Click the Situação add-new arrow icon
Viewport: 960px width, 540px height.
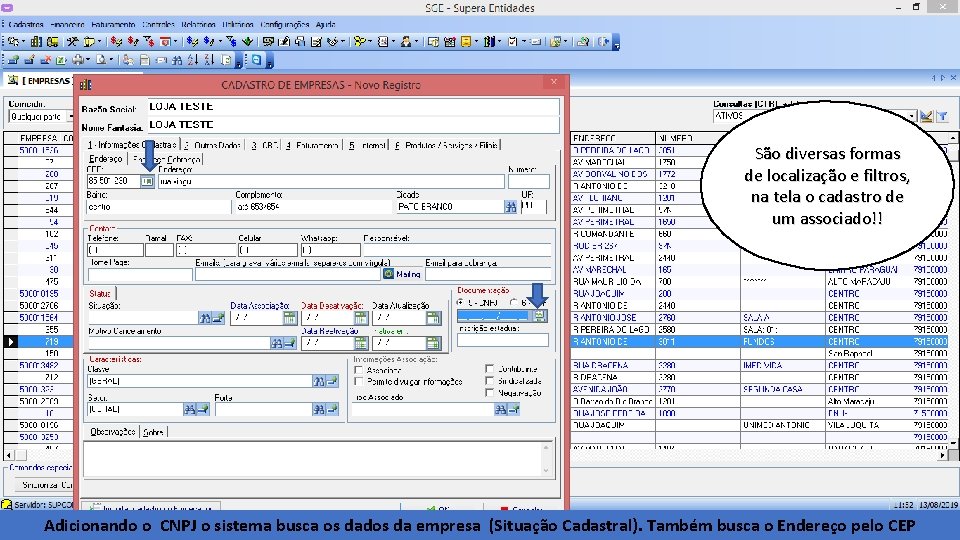[x=218, y=318]
